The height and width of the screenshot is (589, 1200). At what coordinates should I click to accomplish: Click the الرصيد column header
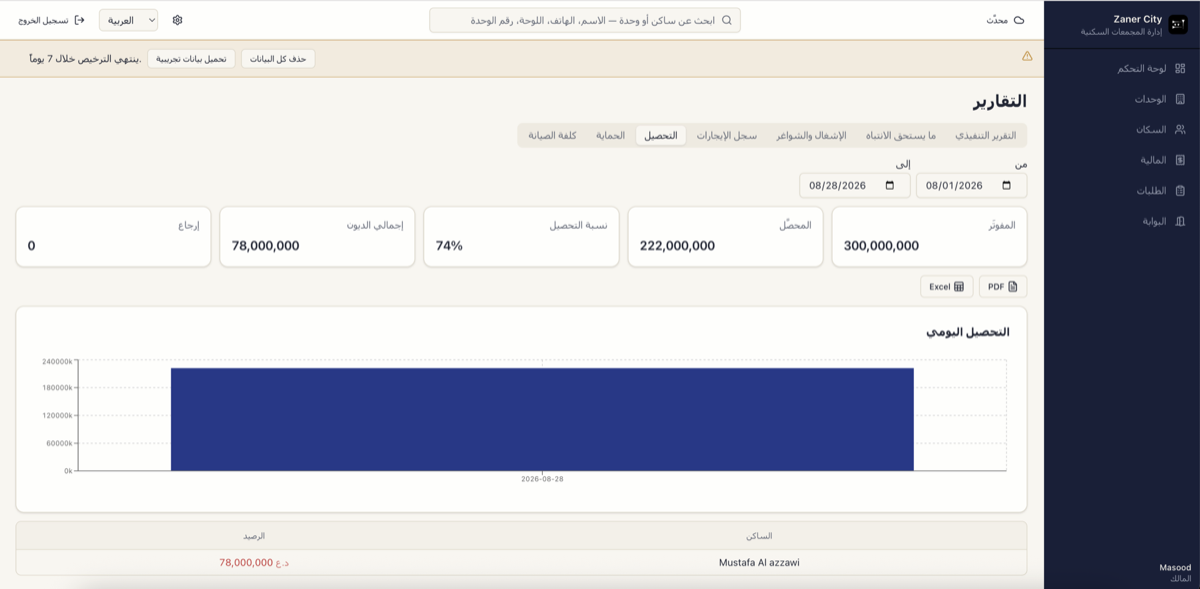pyautogui.click(x=254, y=536)
